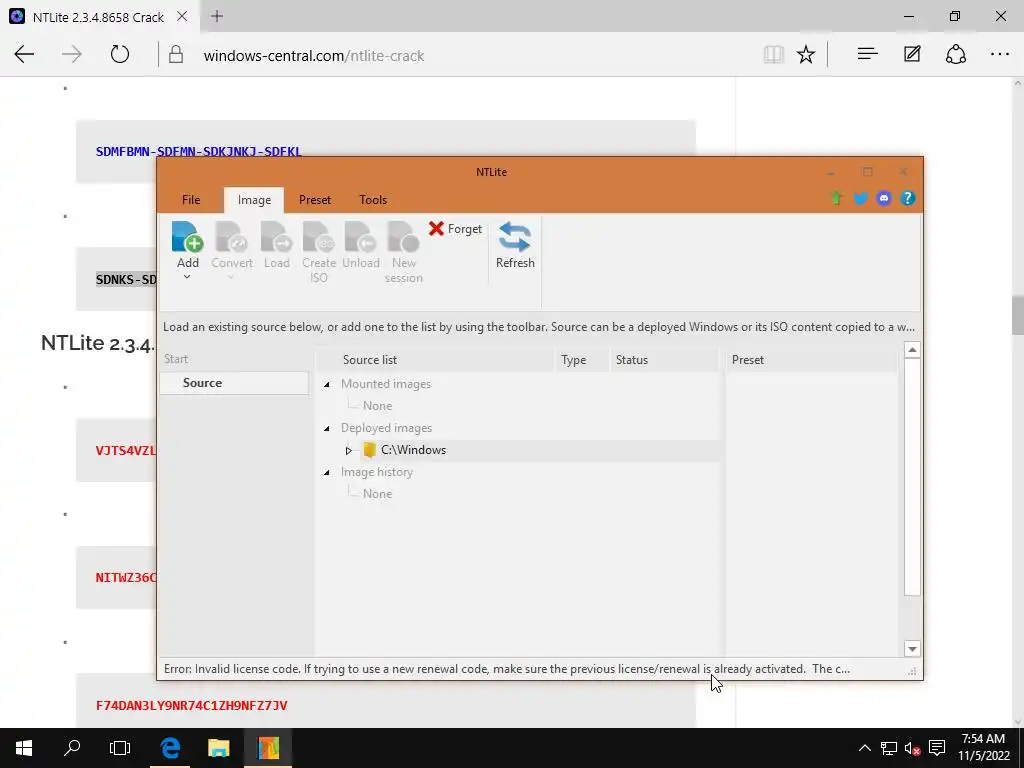Select the NTLite 2.3.4.8658 Crack browser tab
The width and height of the screenshot is (1024, 768).
point(99,16)
